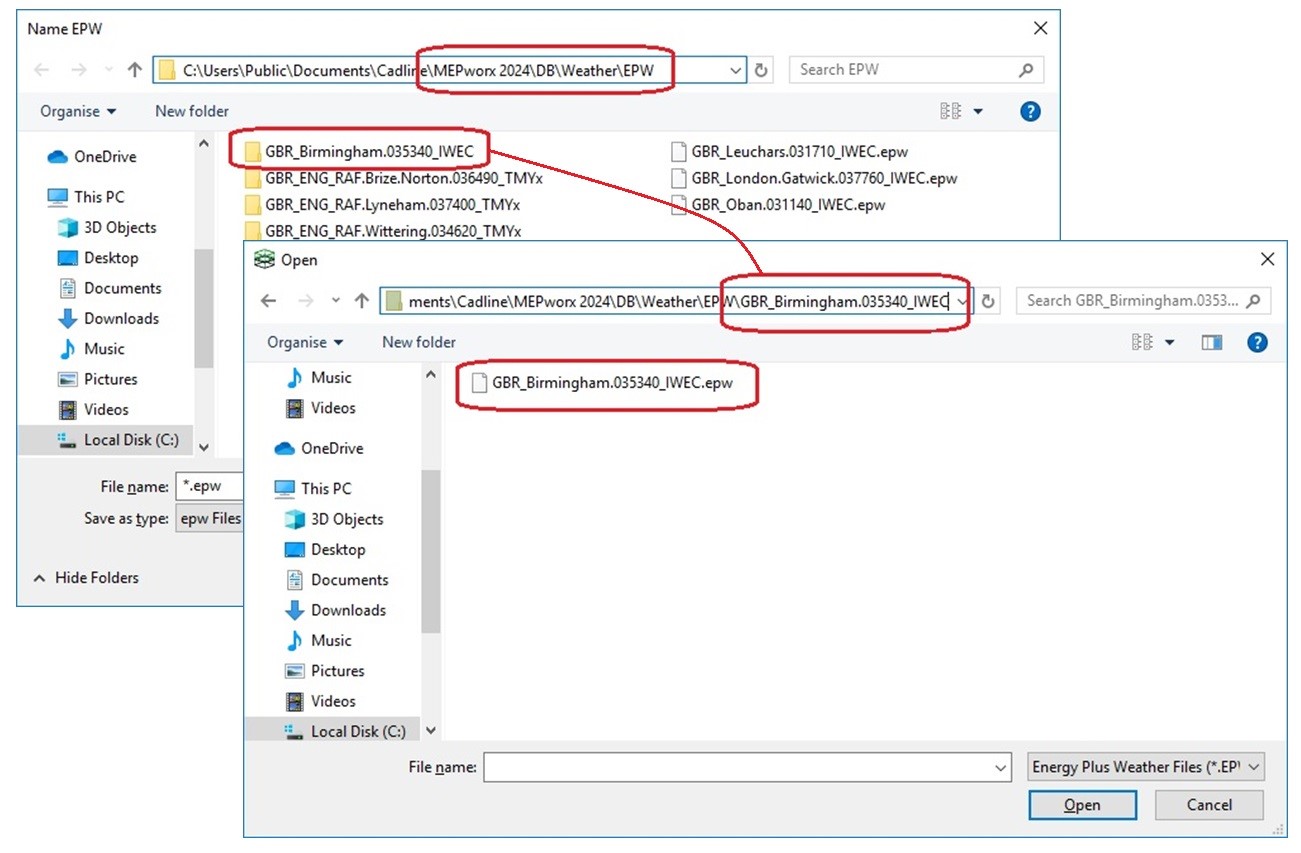Viewport: 1301px width, 853px height.
Task: Open Organise menu in Open dialog
Action: [x=305, y=342]
